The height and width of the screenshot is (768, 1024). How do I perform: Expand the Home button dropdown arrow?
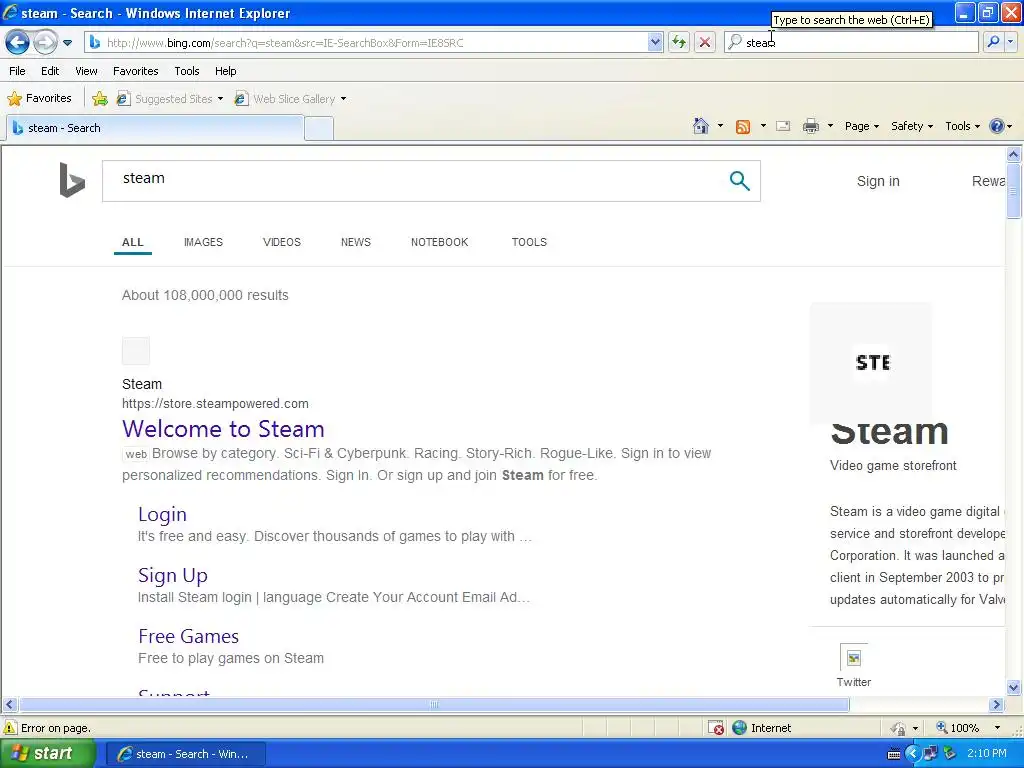click(720, 126)
